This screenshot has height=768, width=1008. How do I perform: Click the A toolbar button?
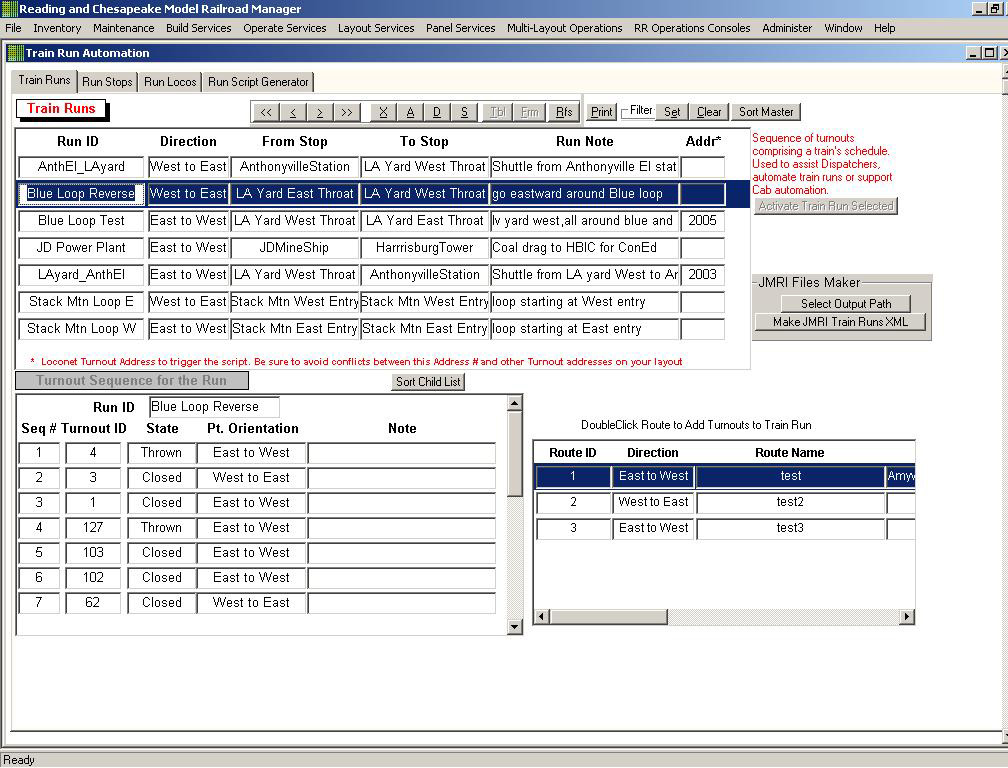(x=410, y=112)
